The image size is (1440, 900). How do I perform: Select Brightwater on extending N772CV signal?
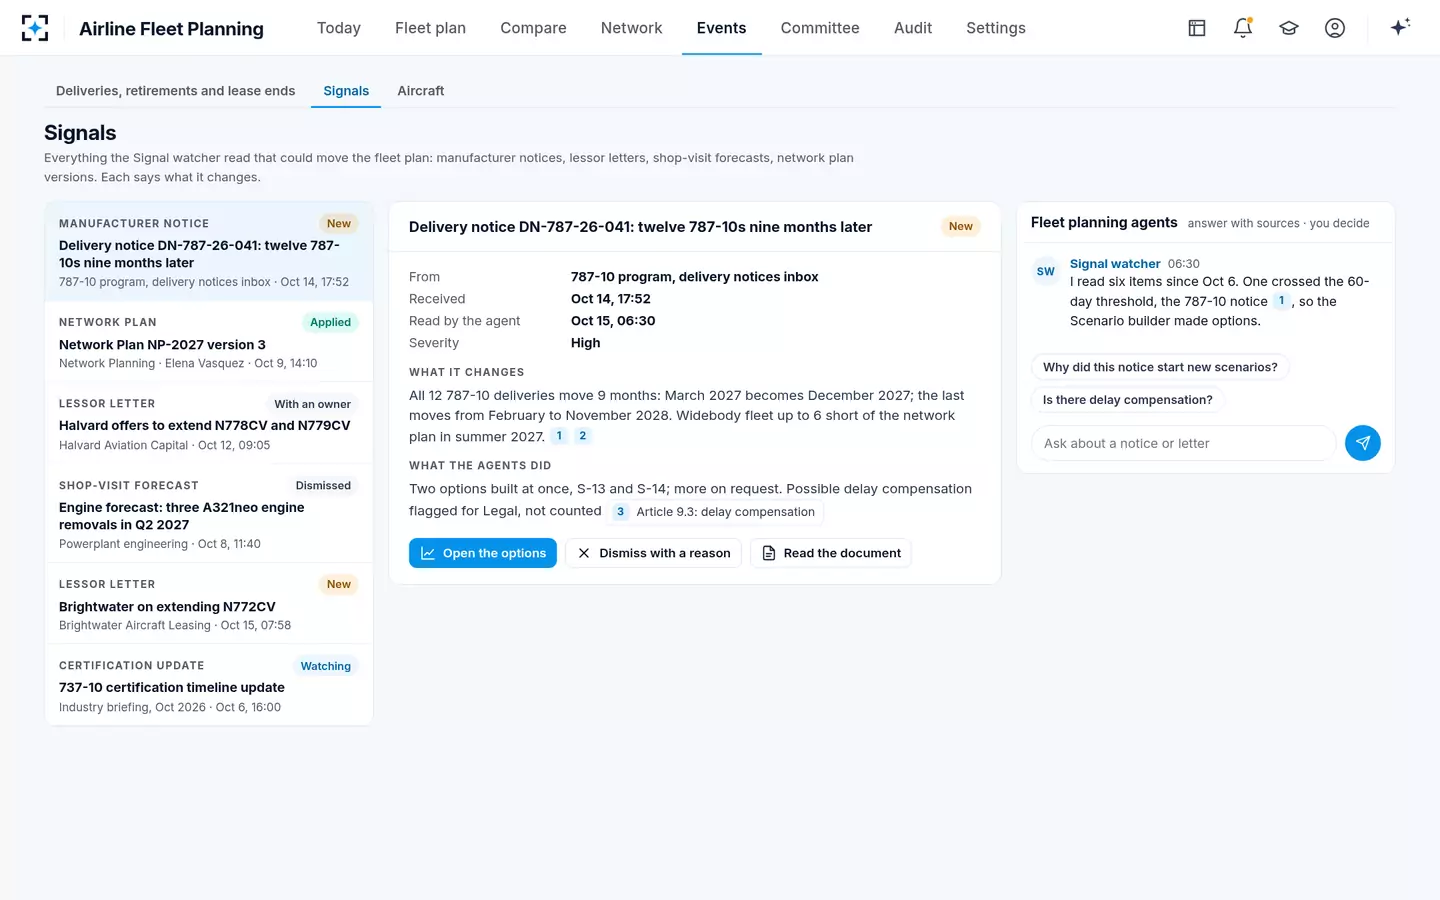tap(209, 604)
